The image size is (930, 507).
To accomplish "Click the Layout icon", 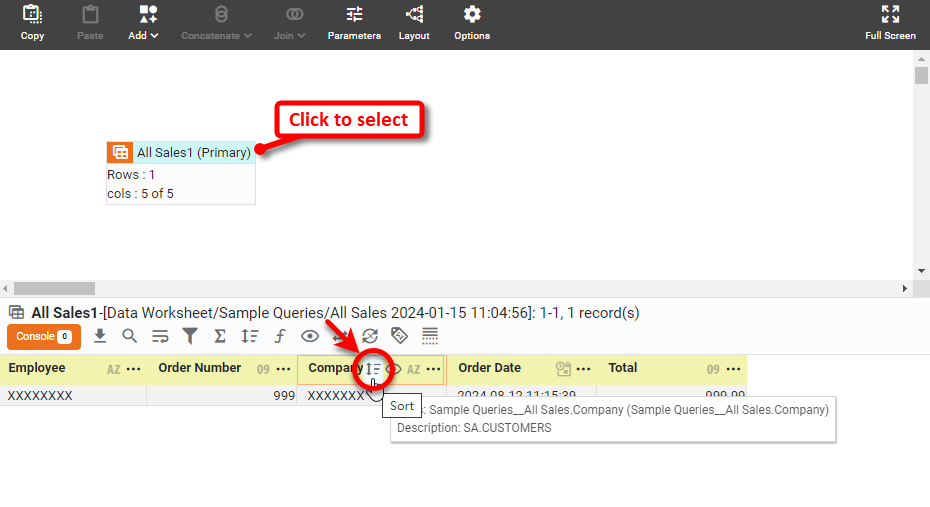I will click(414, 24).
